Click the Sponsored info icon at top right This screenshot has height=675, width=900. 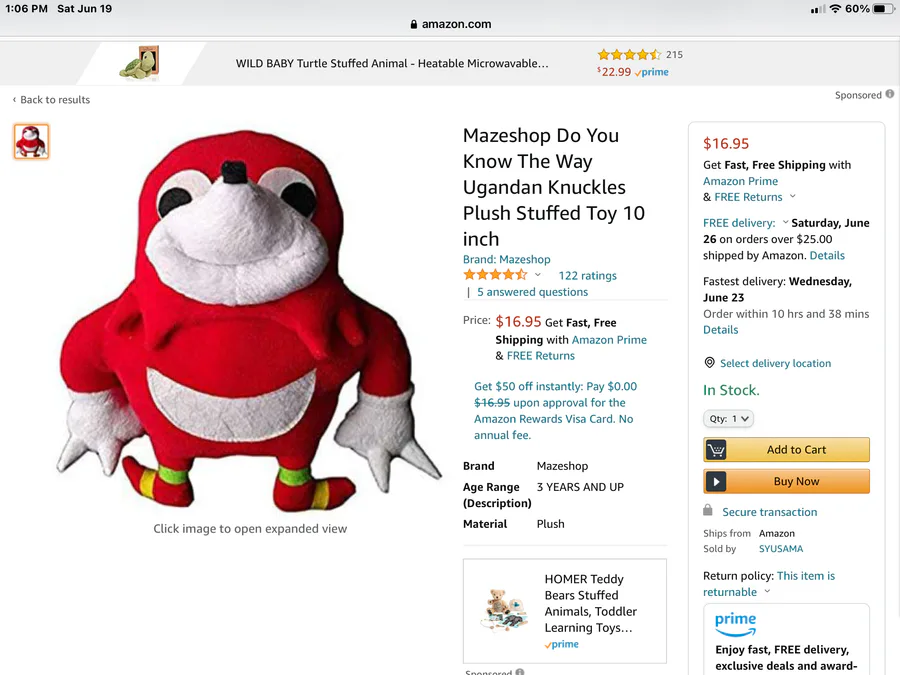[x=889, y=95]
